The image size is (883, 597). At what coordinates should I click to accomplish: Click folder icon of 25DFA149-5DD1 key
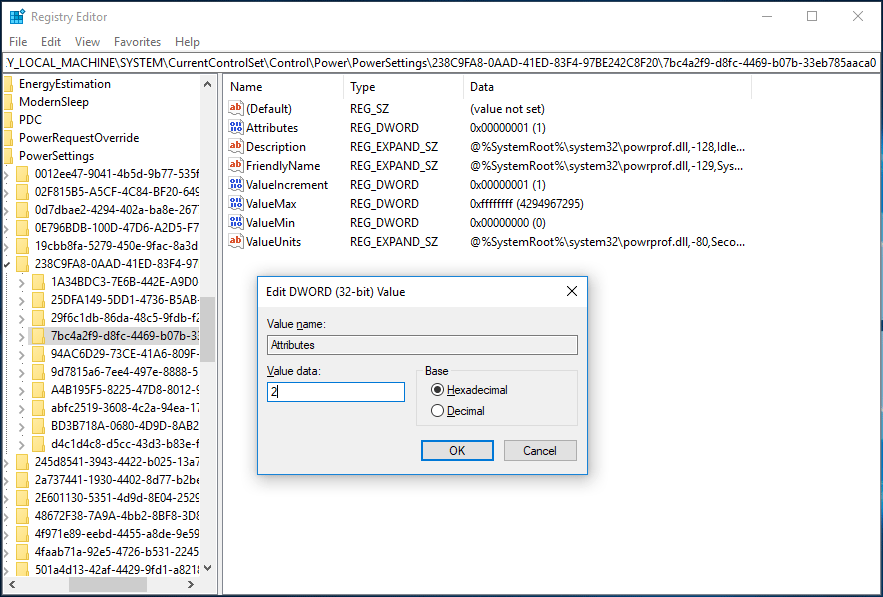click(x=38, y=300)
